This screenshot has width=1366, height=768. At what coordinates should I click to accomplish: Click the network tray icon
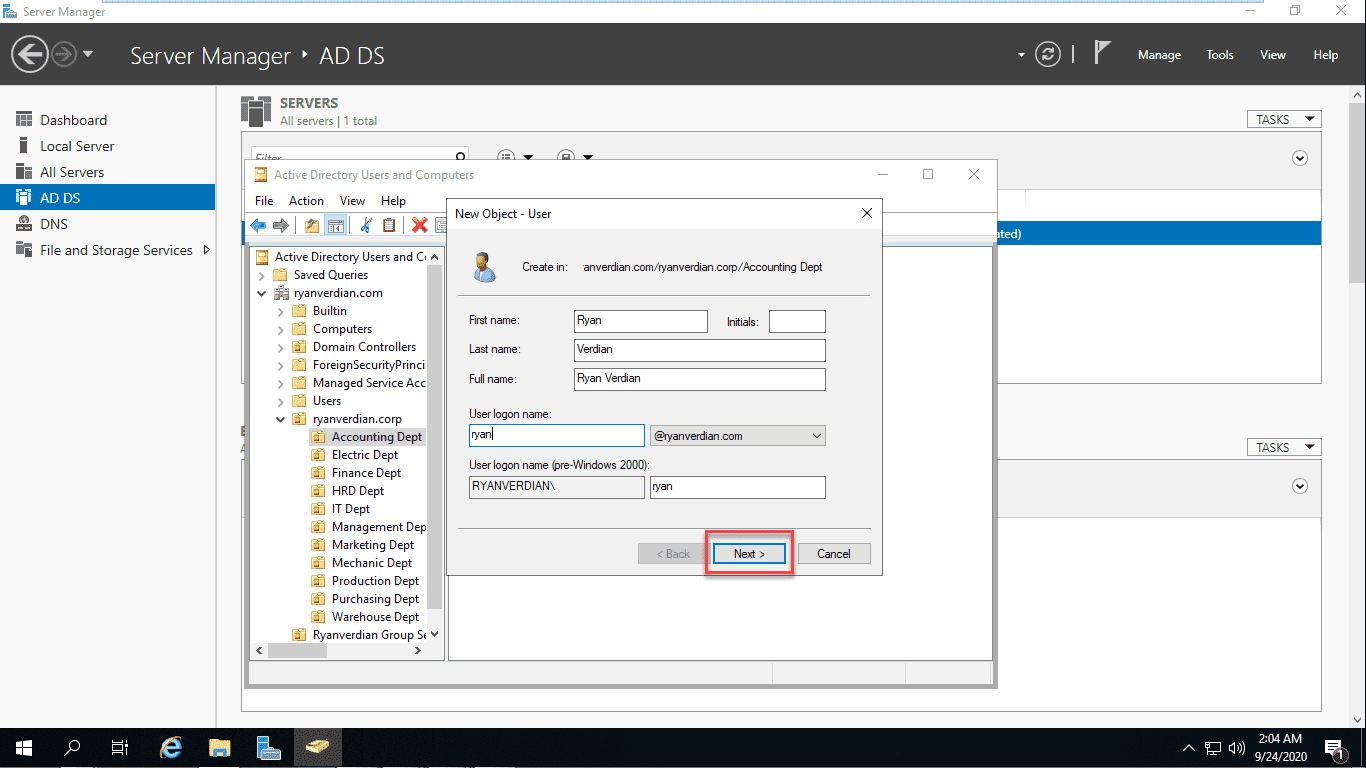tap(1213, 748)
